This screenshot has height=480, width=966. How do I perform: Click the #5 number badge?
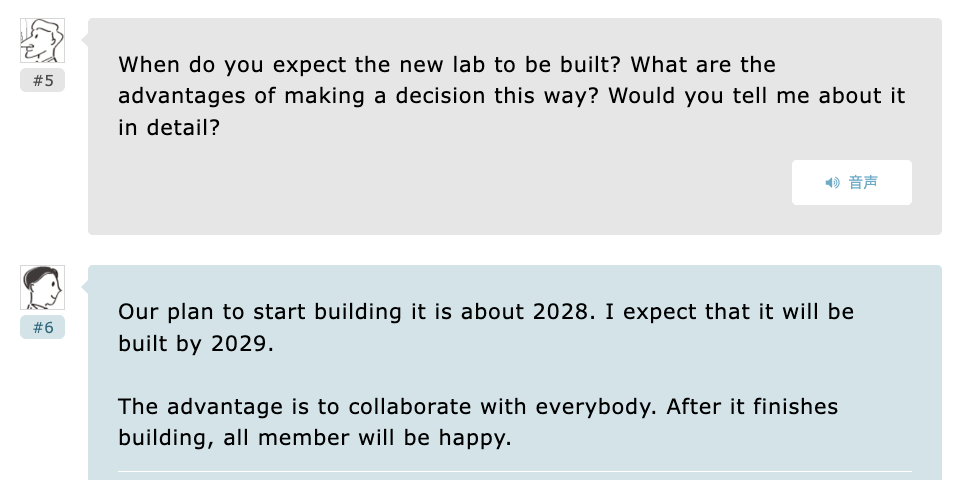click(x=42, y=81)
